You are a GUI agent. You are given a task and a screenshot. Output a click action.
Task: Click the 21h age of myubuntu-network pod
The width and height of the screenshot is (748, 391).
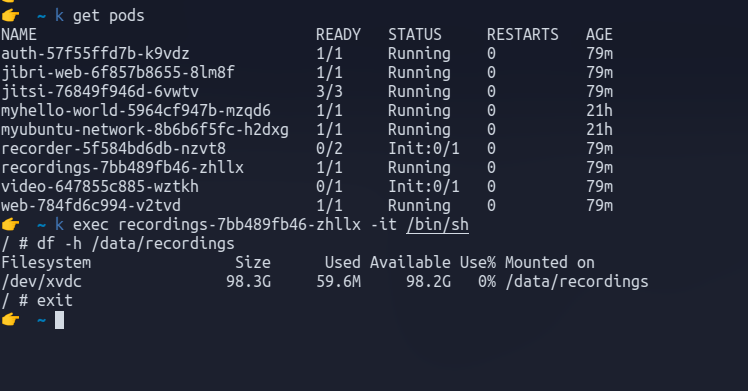pos(599,130)
